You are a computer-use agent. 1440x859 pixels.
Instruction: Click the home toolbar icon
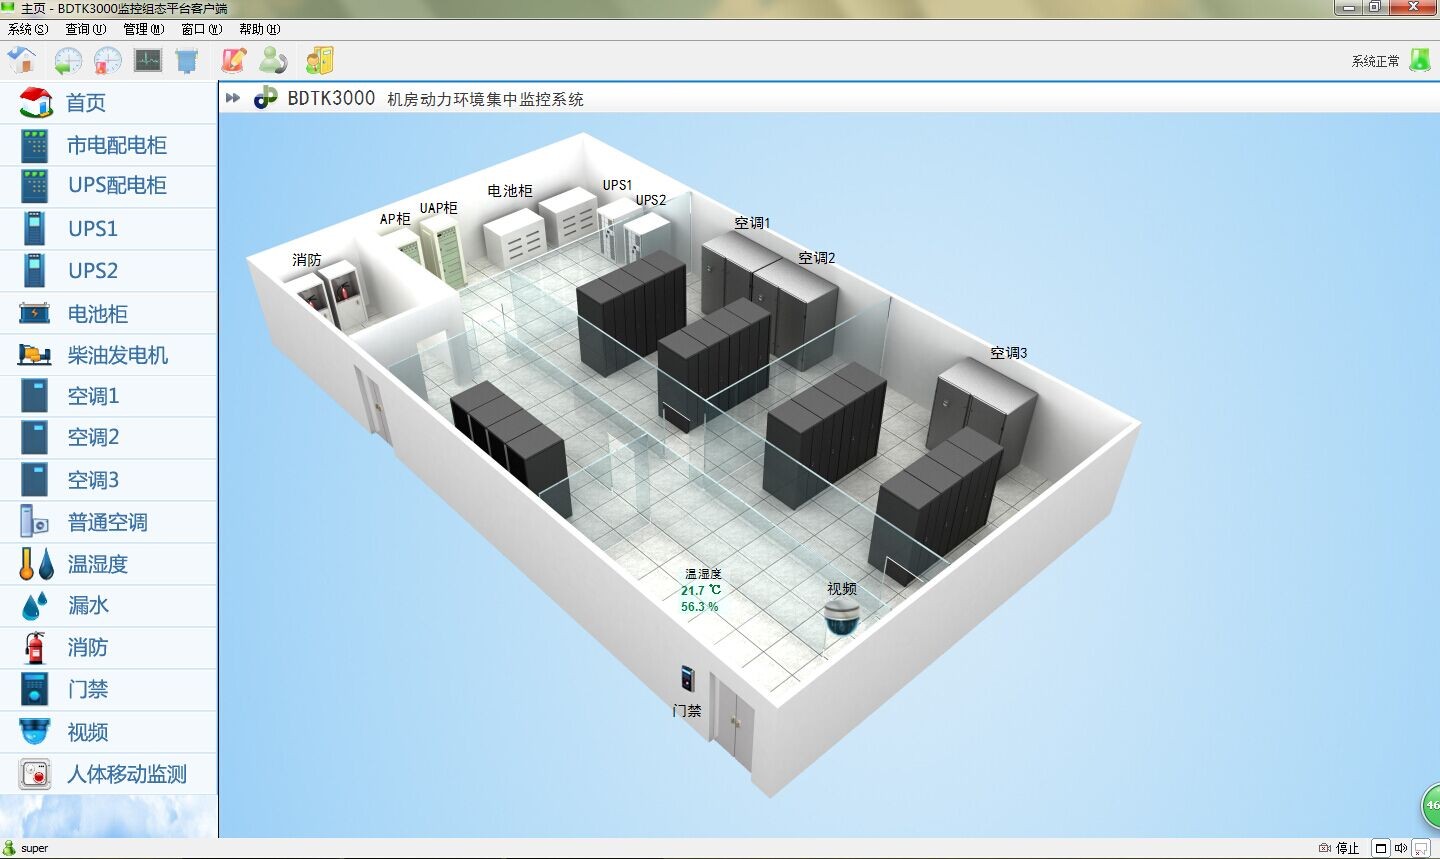click(22, 61)
